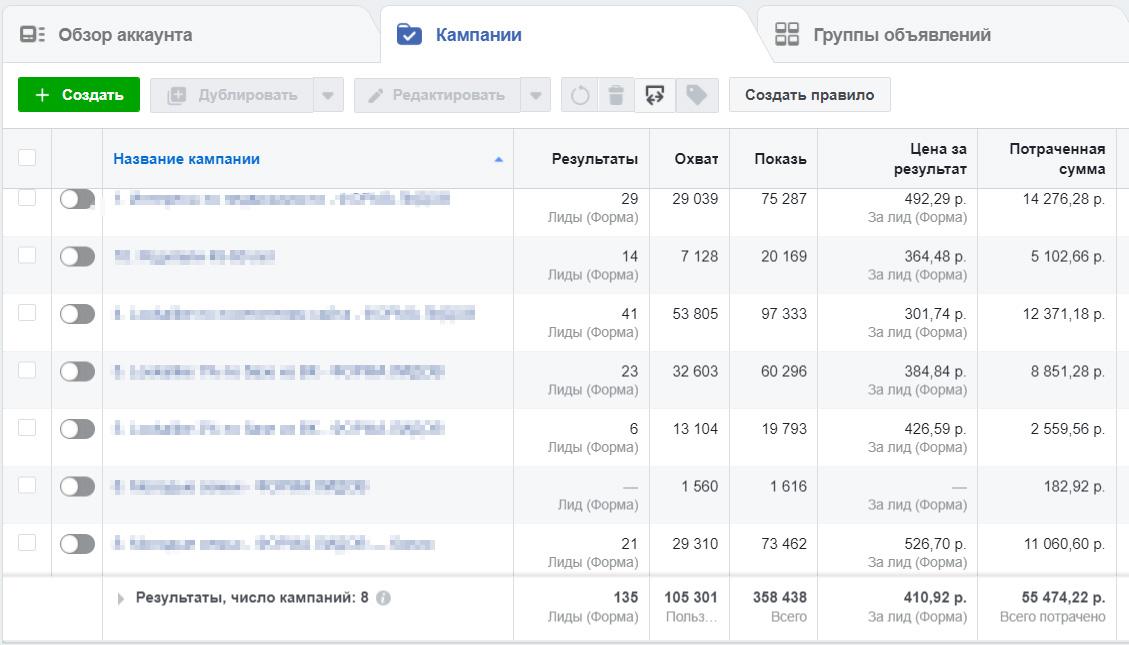Click the Создать правило button
Viewport: 1129px width, 645px height.
[808, 95]
